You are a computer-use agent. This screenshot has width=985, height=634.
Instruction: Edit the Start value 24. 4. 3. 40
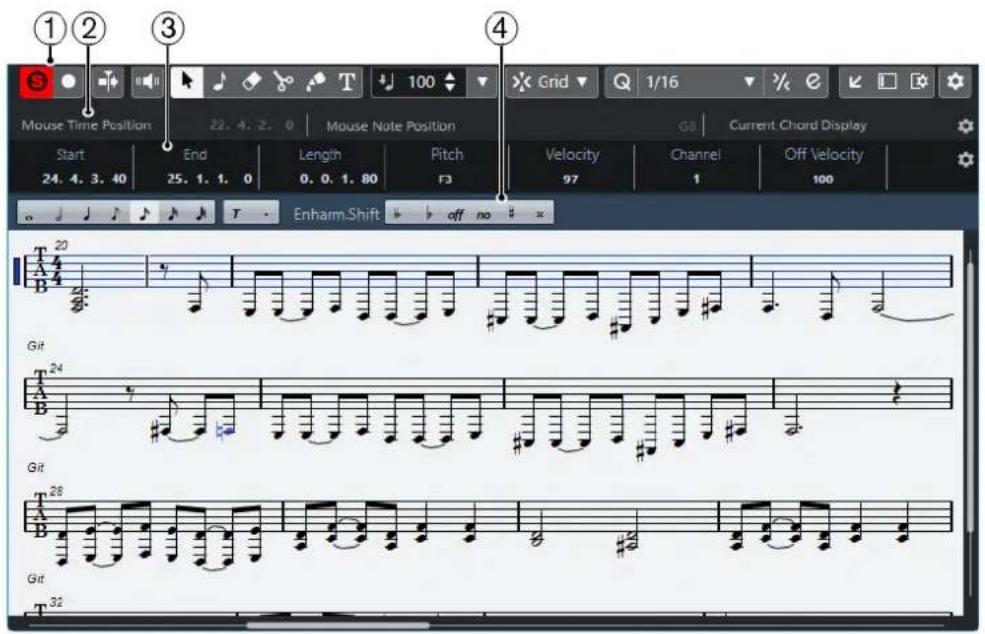[x=84, y=179]
